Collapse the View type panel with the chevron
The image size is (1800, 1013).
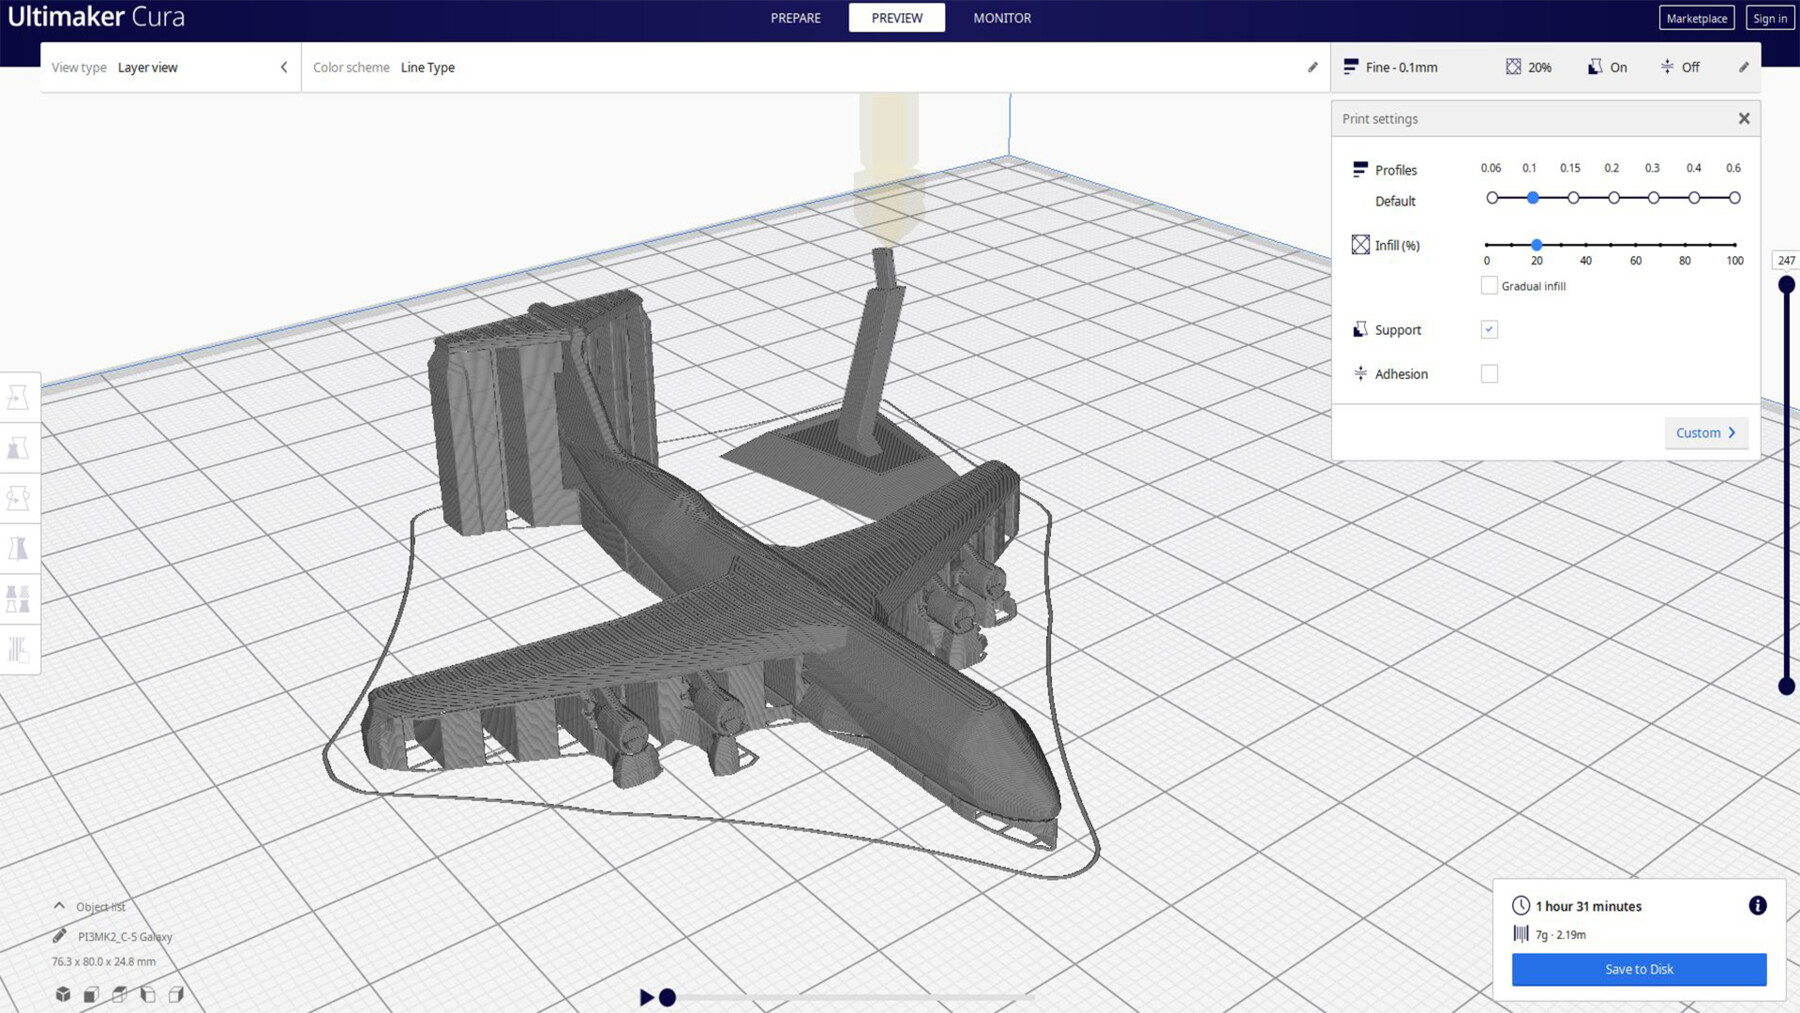click(284, 67)
